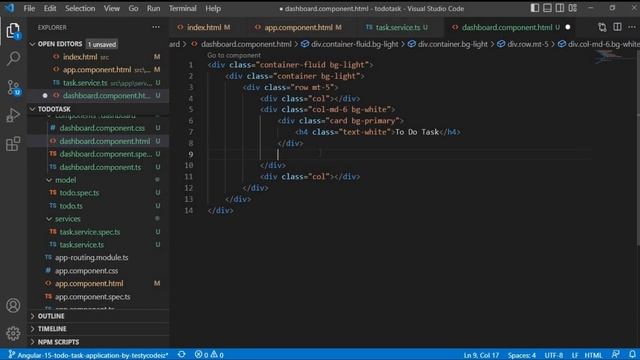Open editor more actions ellipsis
The height and width of the screenshot is (360, 640).
[632, 27]
